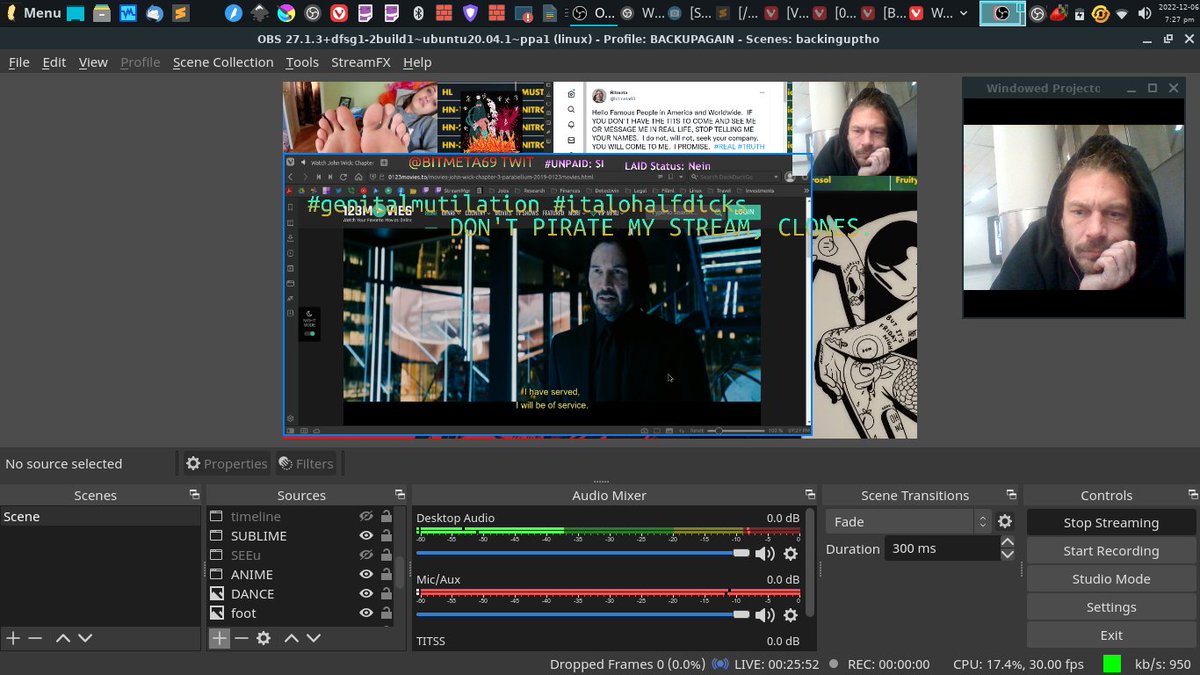Select the ANIME source row

[x=300, y=574]
